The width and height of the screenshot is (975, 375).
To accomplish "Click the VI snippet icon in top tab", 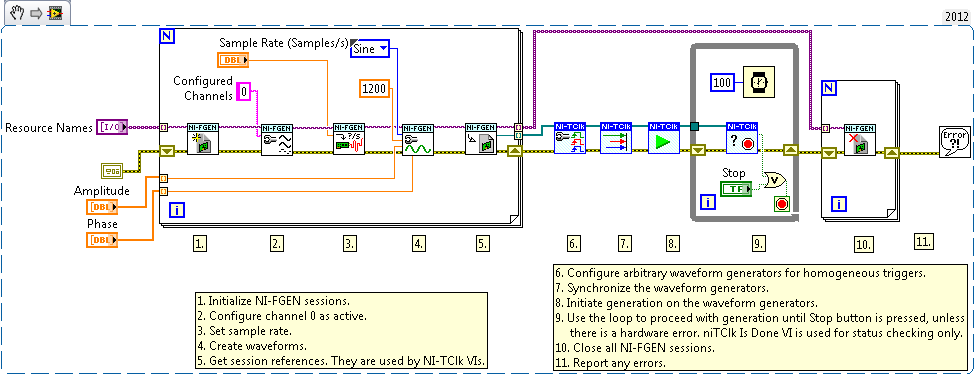I will tap(55, 12).
